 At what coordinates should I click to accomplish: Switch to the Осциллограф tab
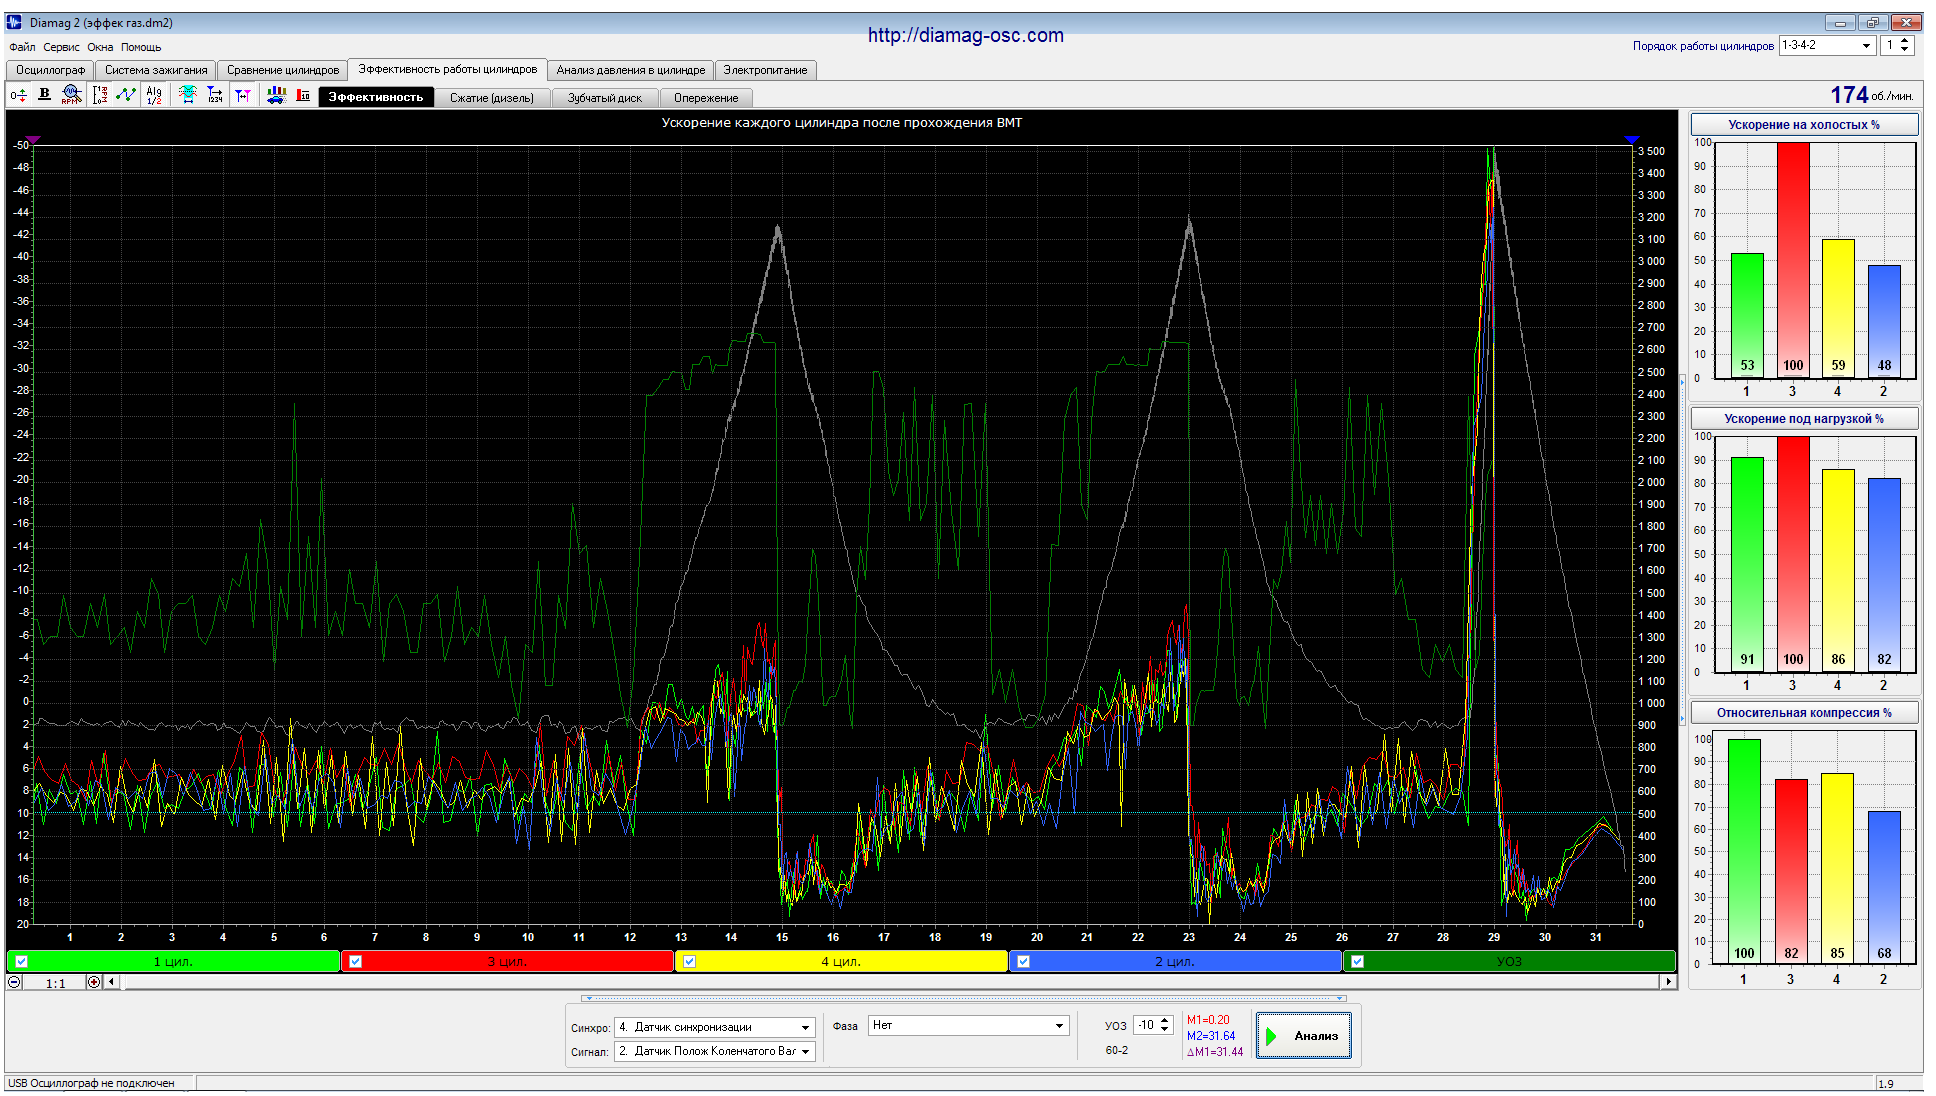[x=50, y=70]
